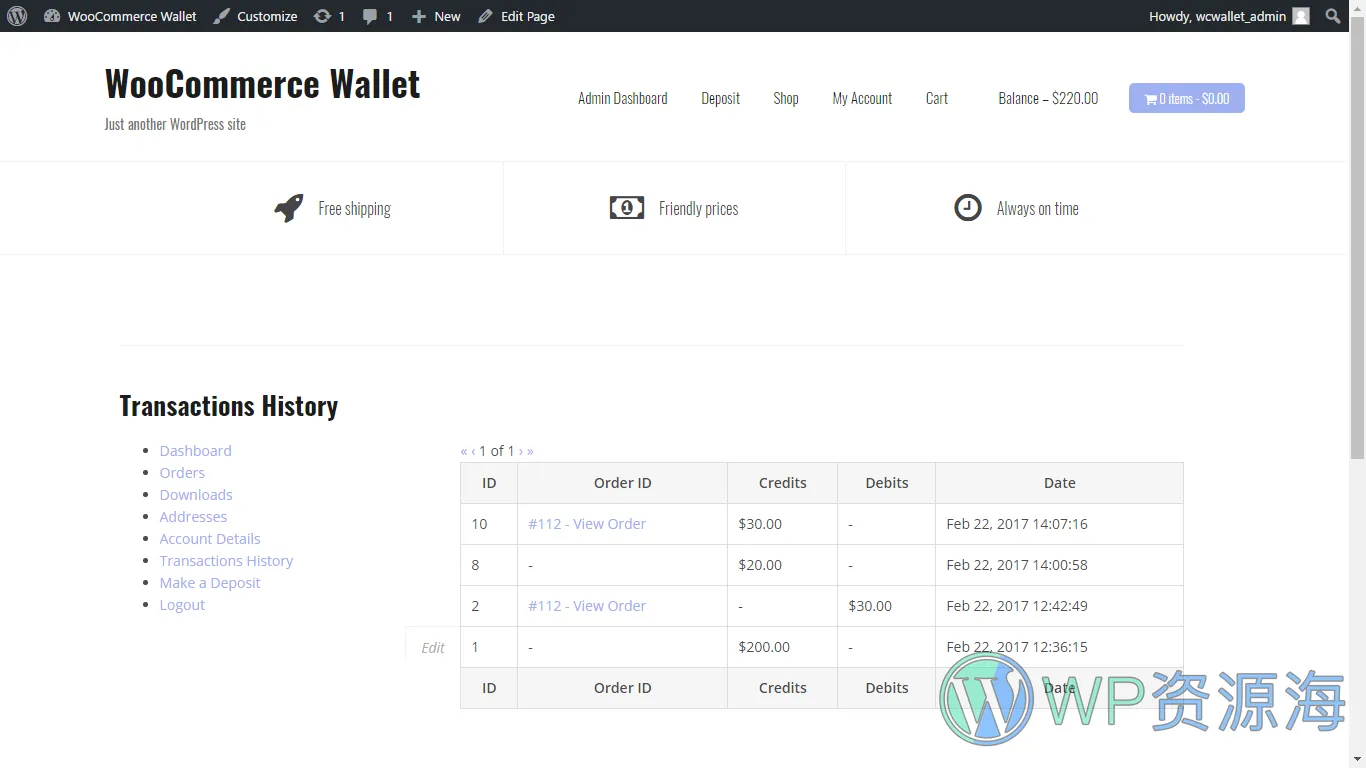This screenshot has width=1366, height=768.
Task: Open the comments bubble showing 1
Action: pyautogui.click(x=377, y=16)
